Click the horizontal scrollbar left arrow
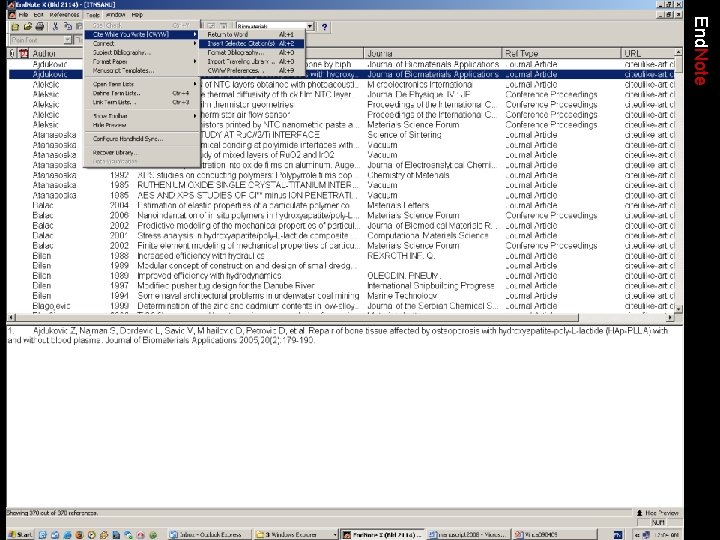 (x=12, y=317)
